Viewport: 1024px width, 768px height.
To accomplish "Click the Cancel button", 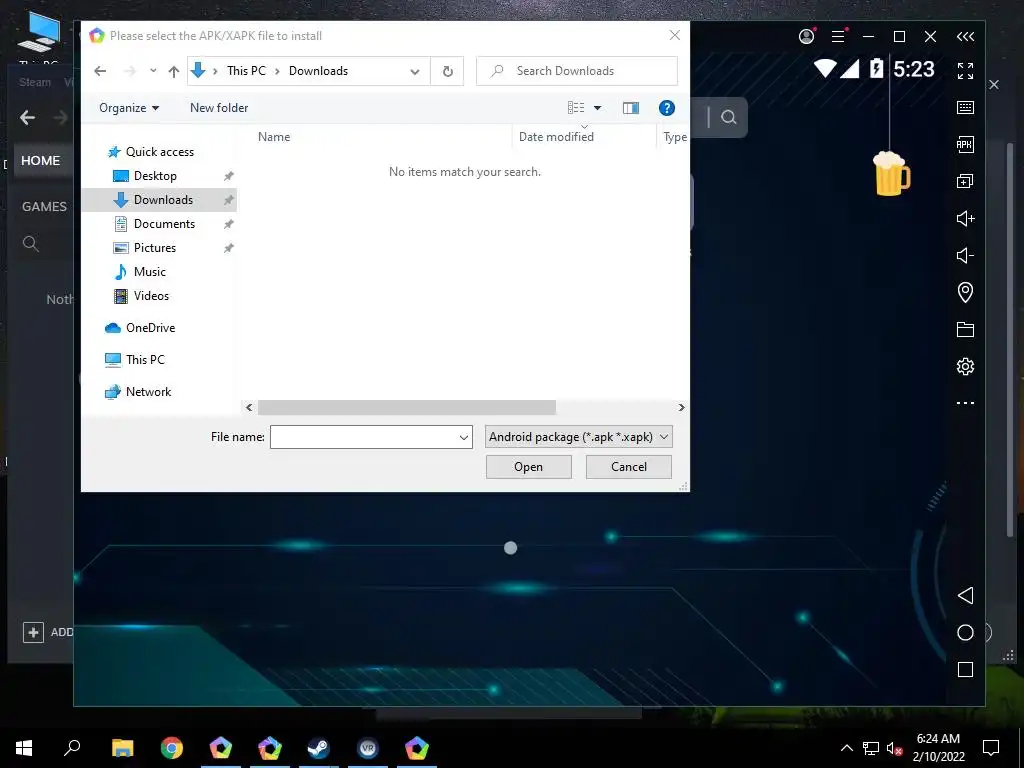I will point(629,466).
